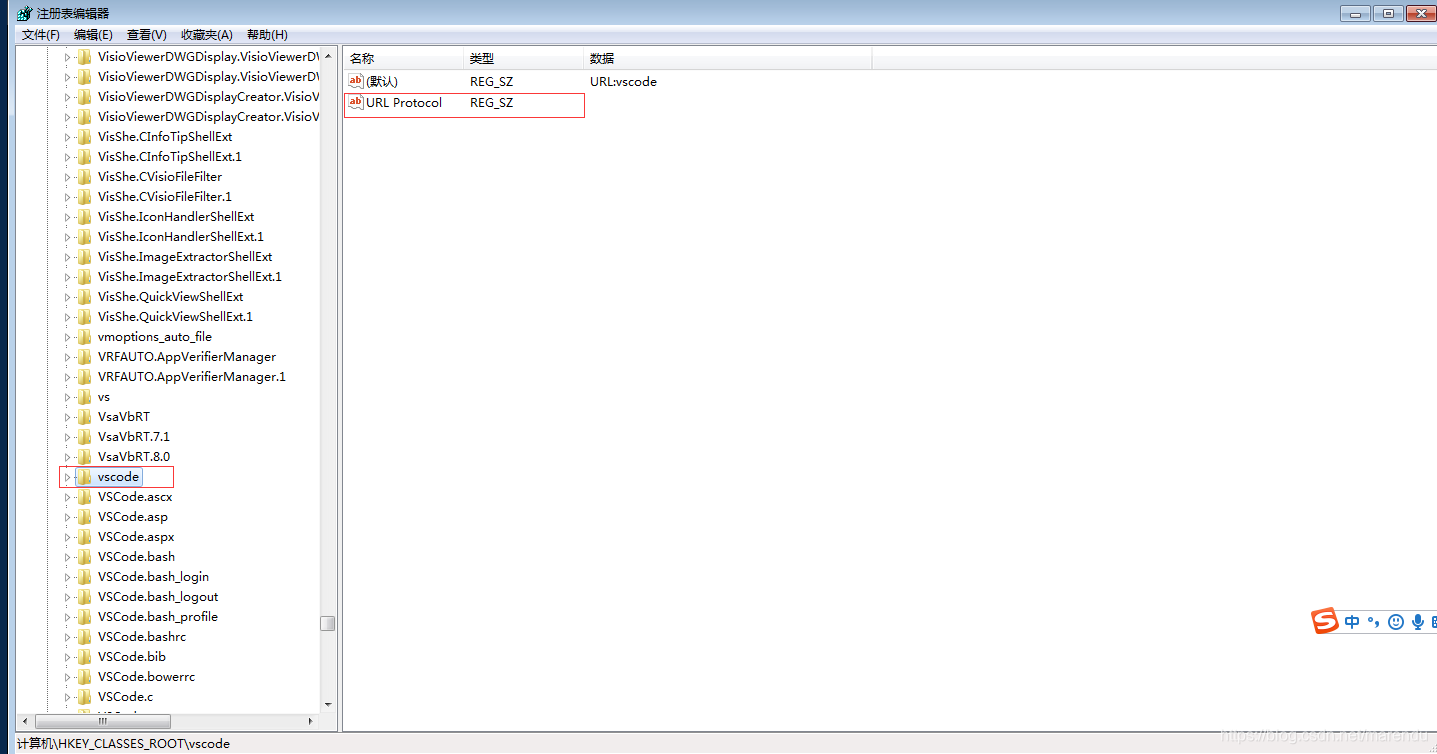Viewport: 1437px width, 754px height.
Task: Sort by the 类型 column header
Action: 524,59
